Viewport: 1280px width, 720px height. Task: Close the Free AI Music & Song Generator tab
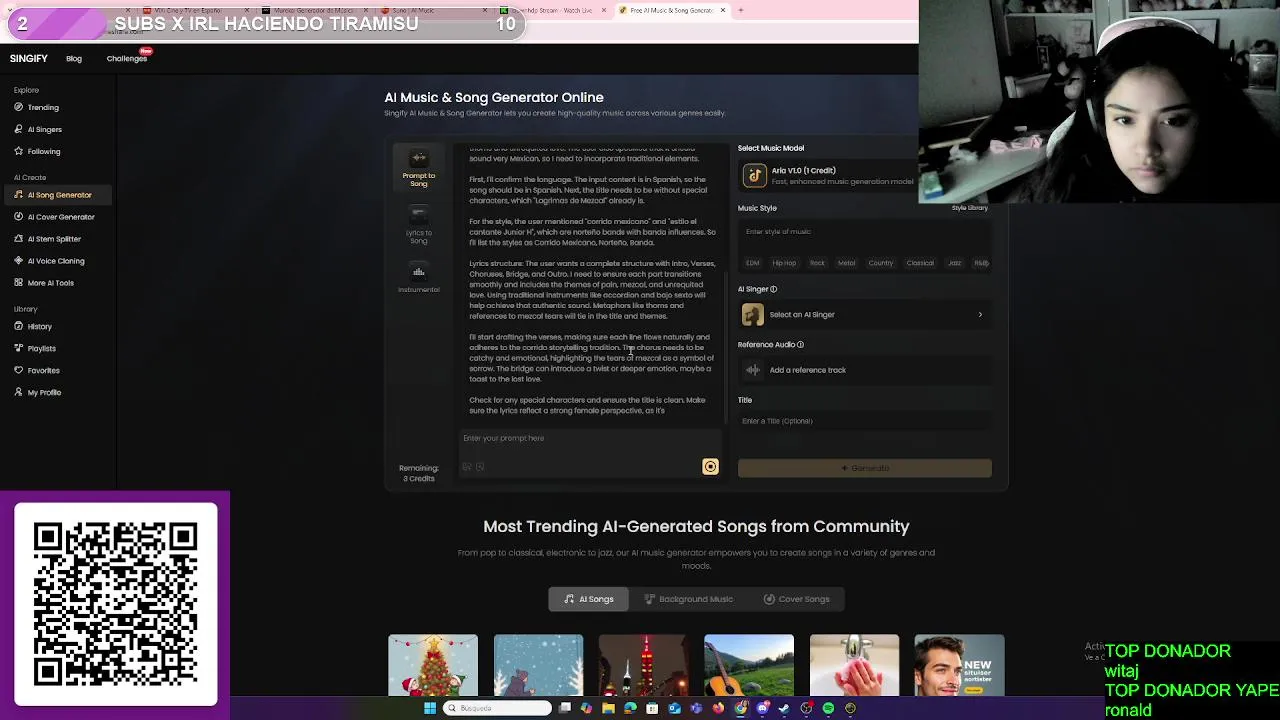[723, 10]
